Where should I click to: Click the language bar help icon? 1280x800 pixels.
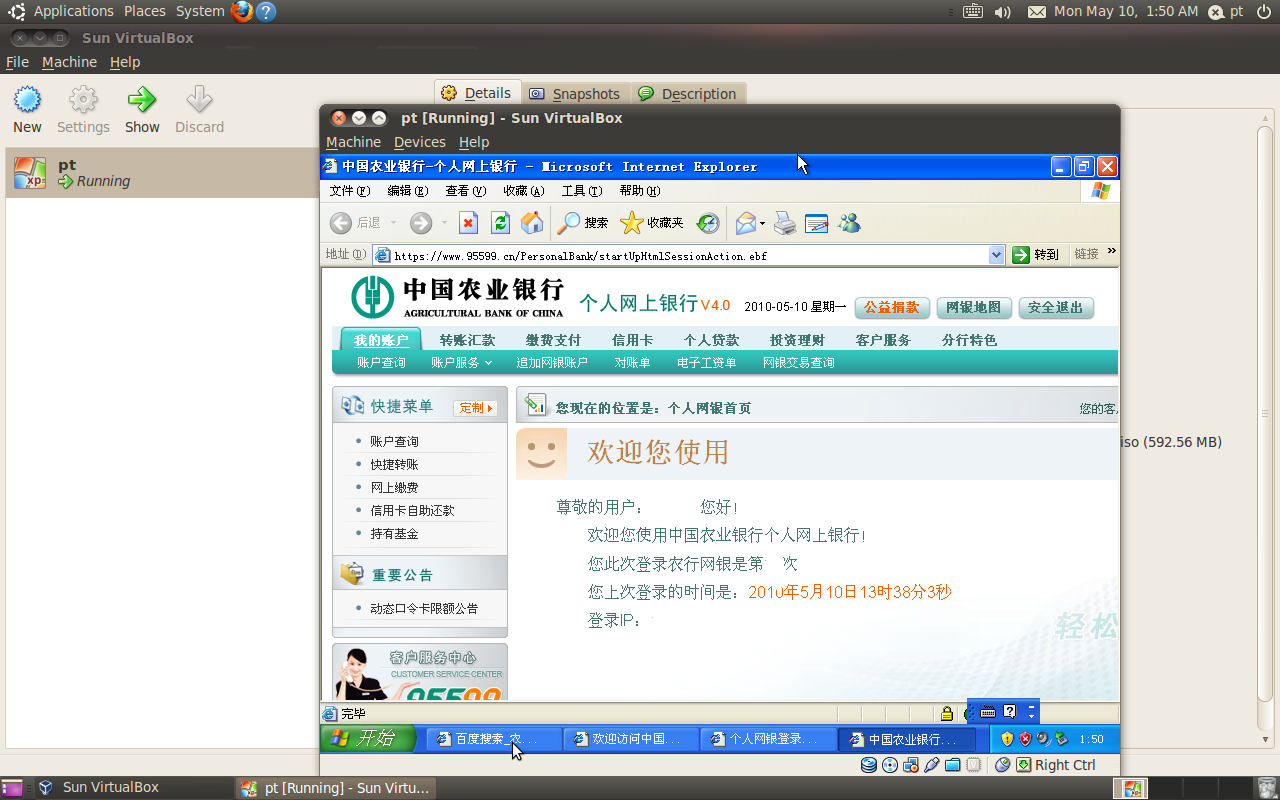point(1010,712)
